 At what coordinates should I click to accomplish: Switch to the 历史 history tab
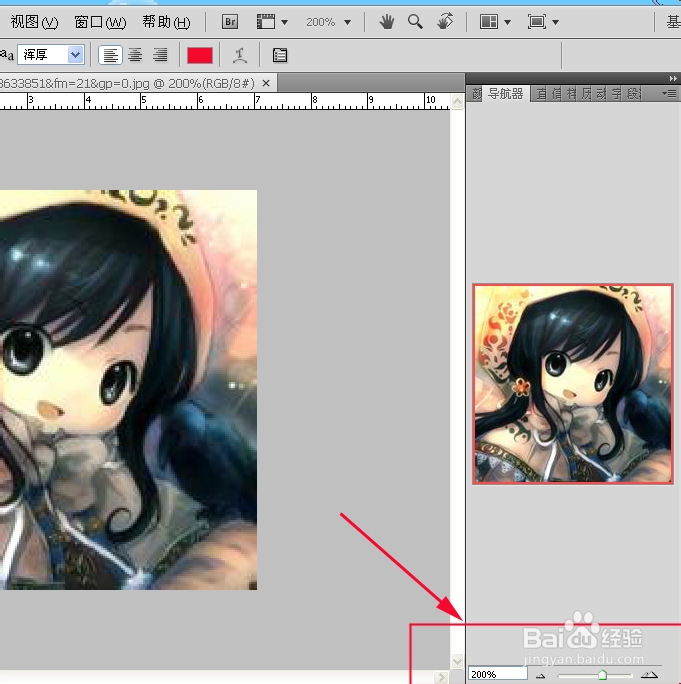click(x=586, y=94)
